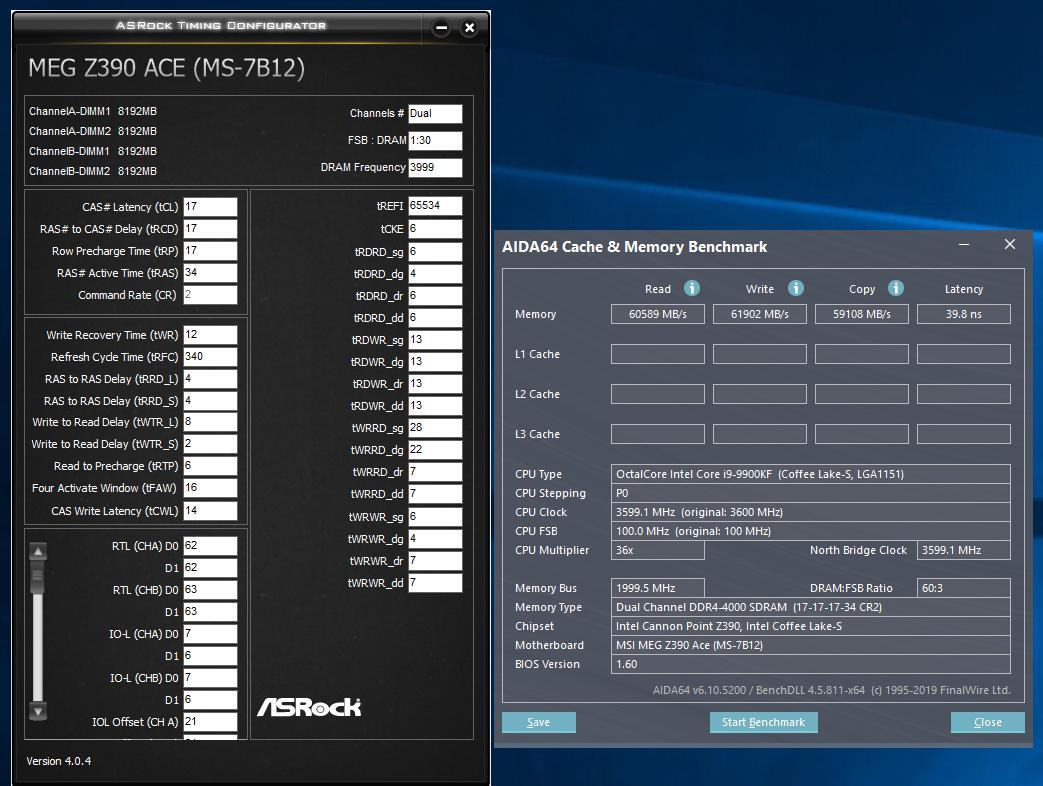This screenshot has height=786, width=1043.
Task: Click the tWRRD_sg value field
Action: click(x=435, y=428)
